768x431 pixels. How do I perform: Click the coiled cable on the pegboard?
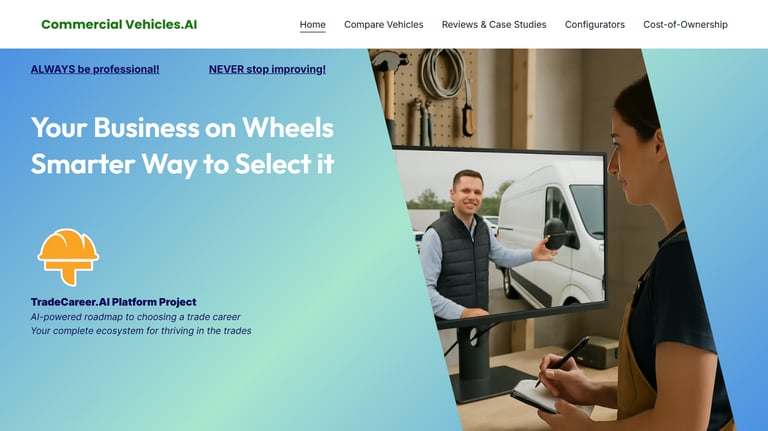443,73
